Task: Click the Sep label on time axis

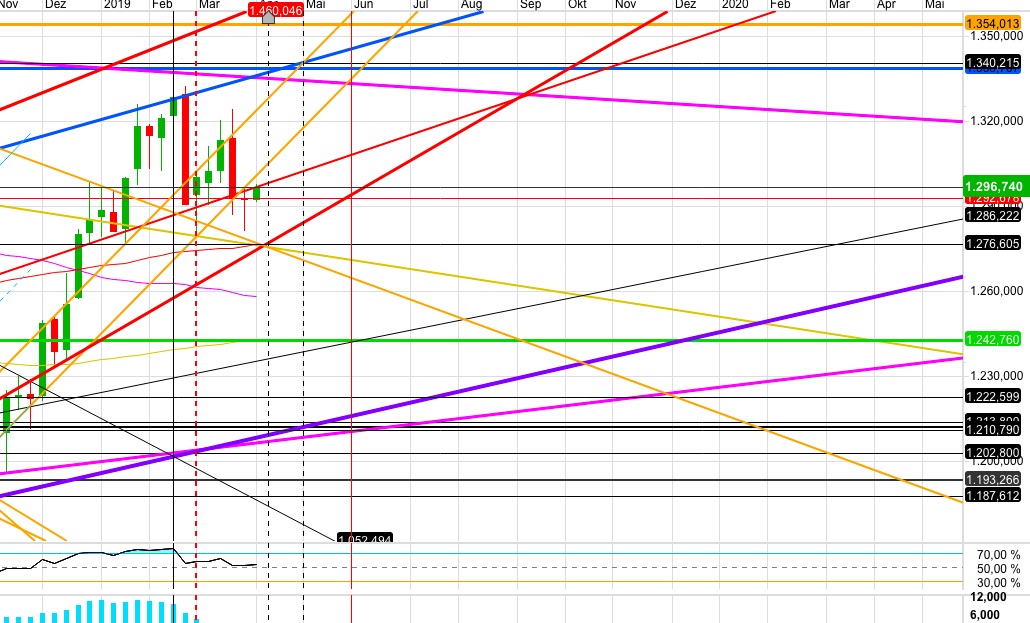Action: pyautogui.click(x=530, y=5)
